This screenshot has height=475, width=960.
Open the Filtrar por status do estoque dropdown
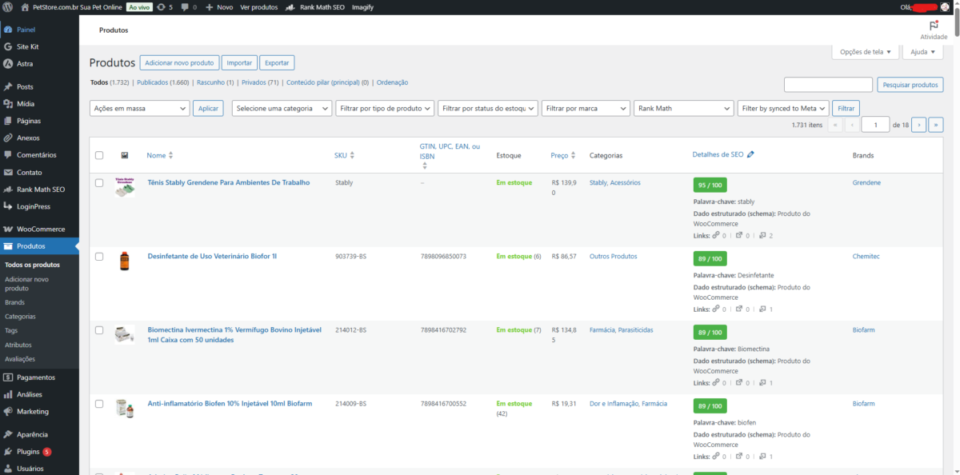(488, 108)
